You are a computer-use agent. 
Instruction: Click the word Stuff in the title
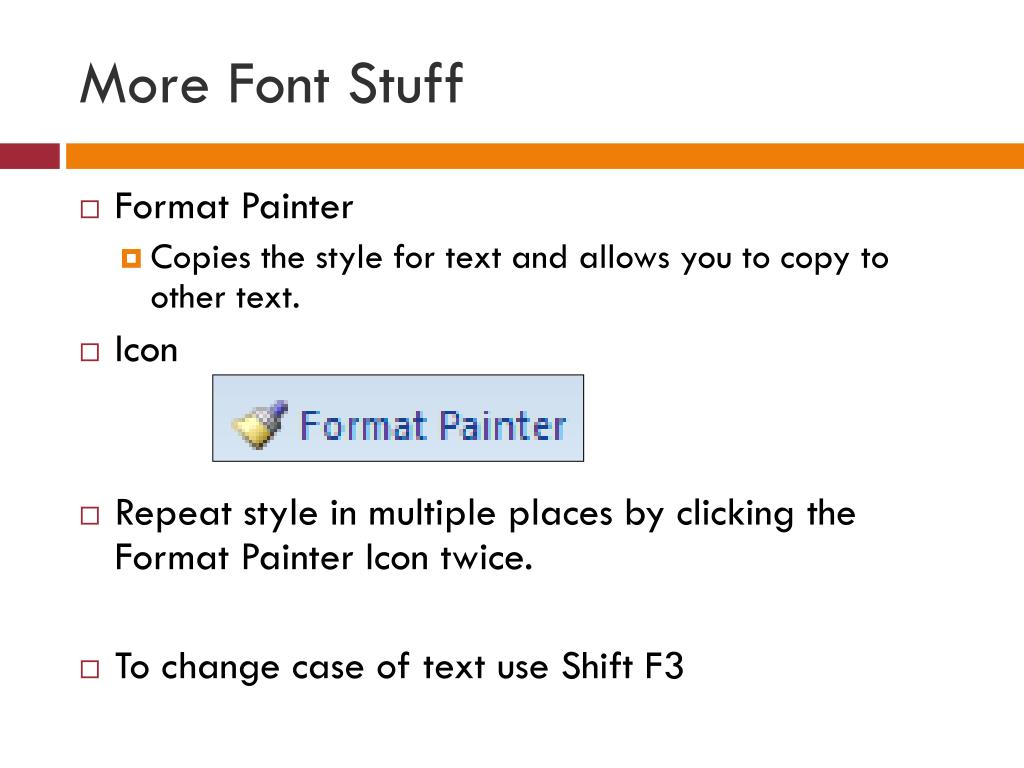click(406, 83)
